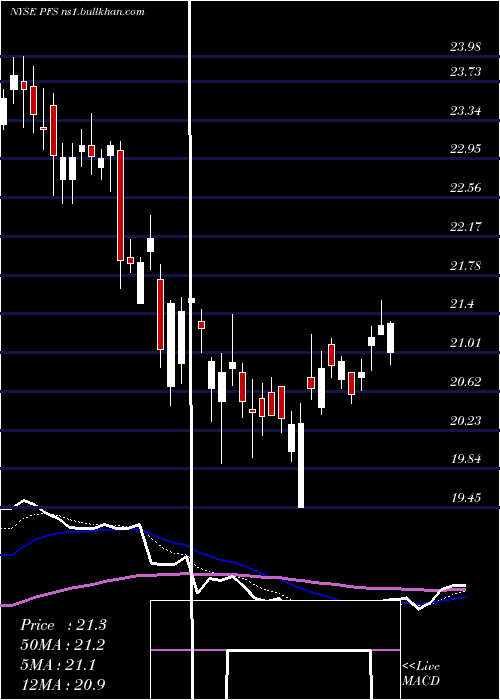Select the 22.56 price axis label

(x=466, y=188)
